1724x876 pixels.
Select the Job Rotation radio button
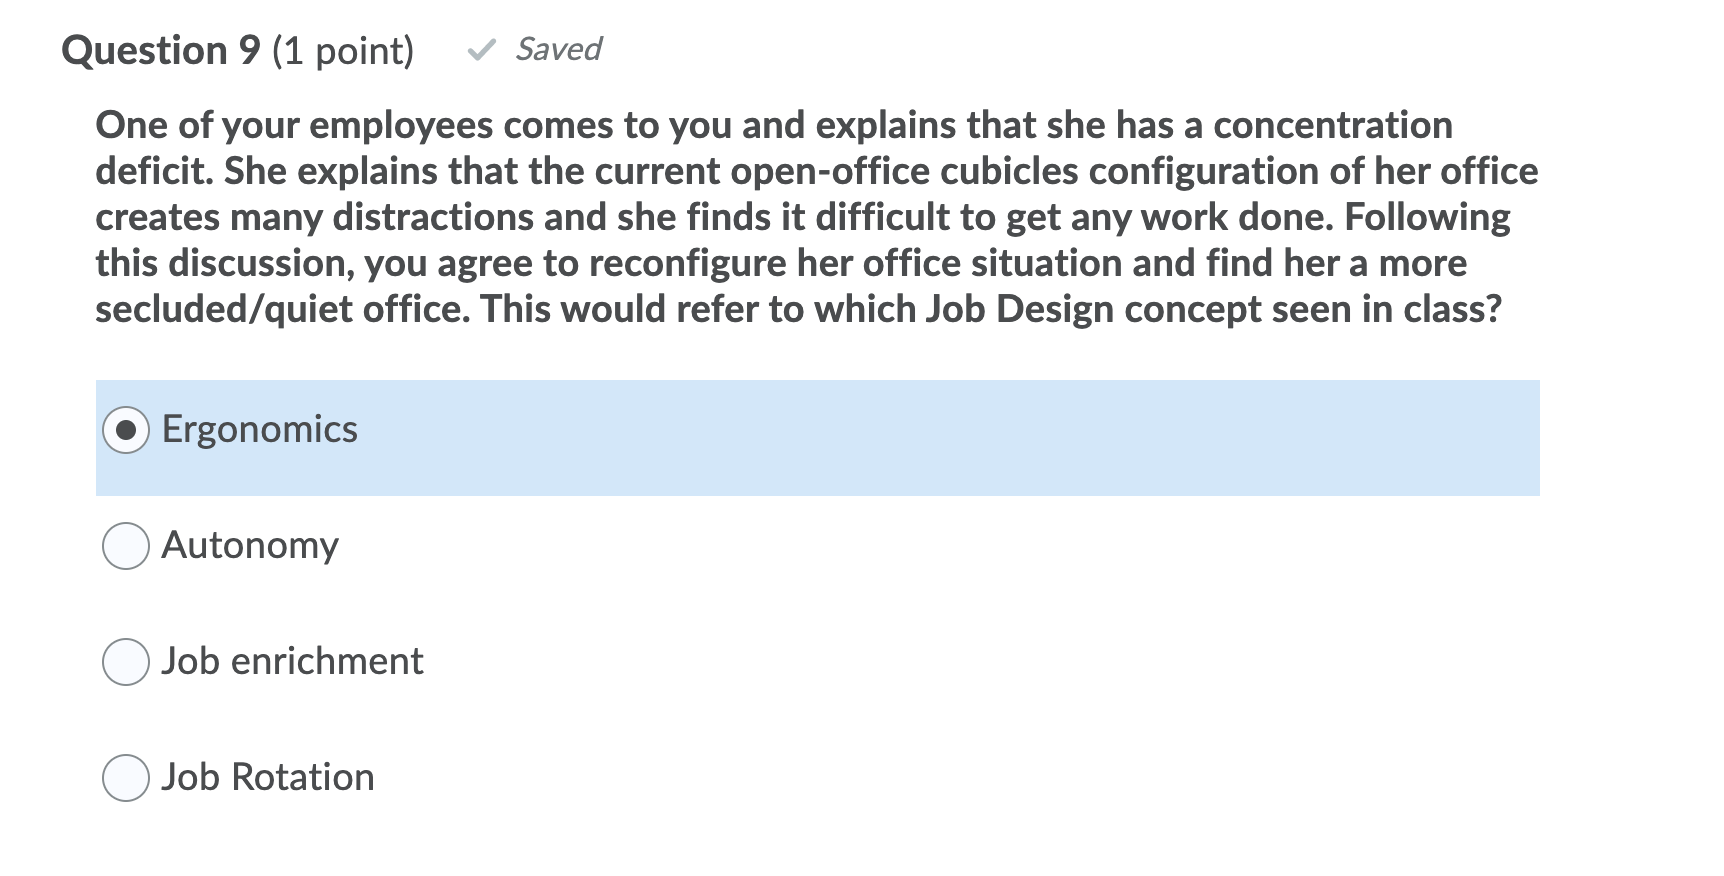pos(125,777)
